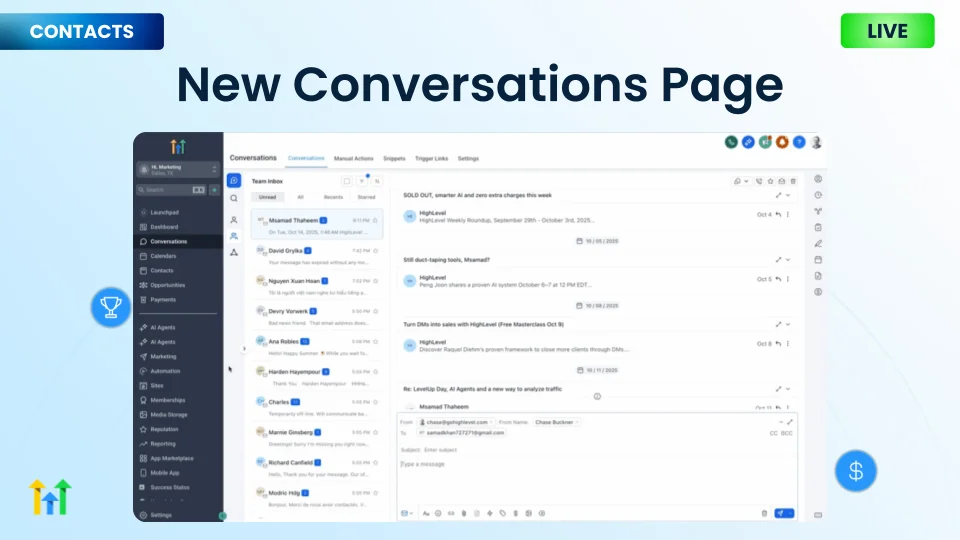Click the orange notifications bell icon
Viewport: 960px width, 540px height.
[x=782, y=142]
